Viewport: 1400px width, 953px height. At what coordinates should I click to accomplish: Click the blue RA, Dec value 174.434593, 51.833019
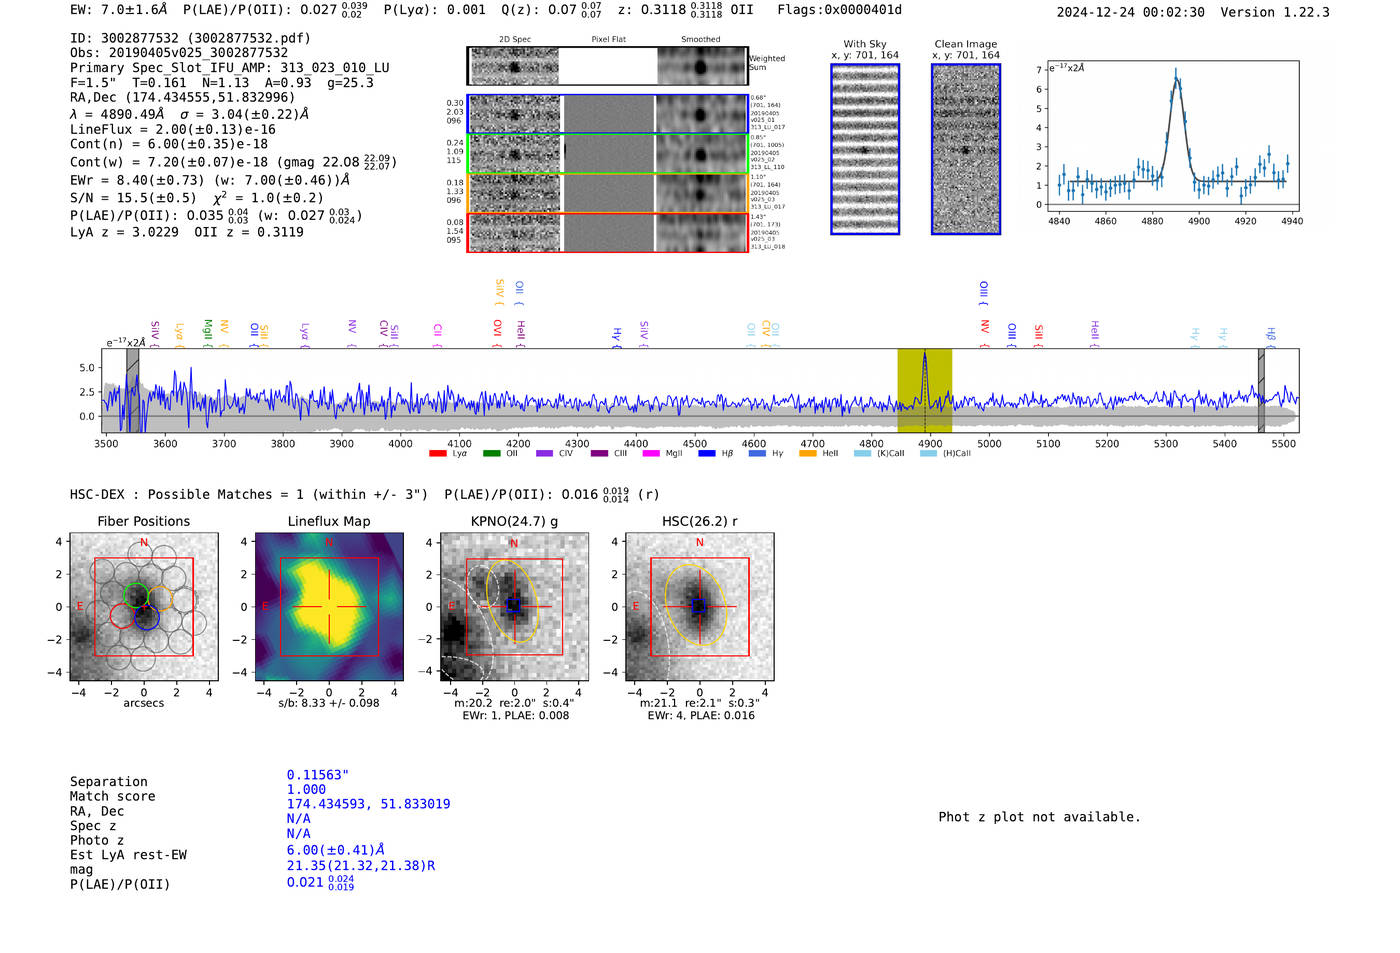(x=368, y=804)
